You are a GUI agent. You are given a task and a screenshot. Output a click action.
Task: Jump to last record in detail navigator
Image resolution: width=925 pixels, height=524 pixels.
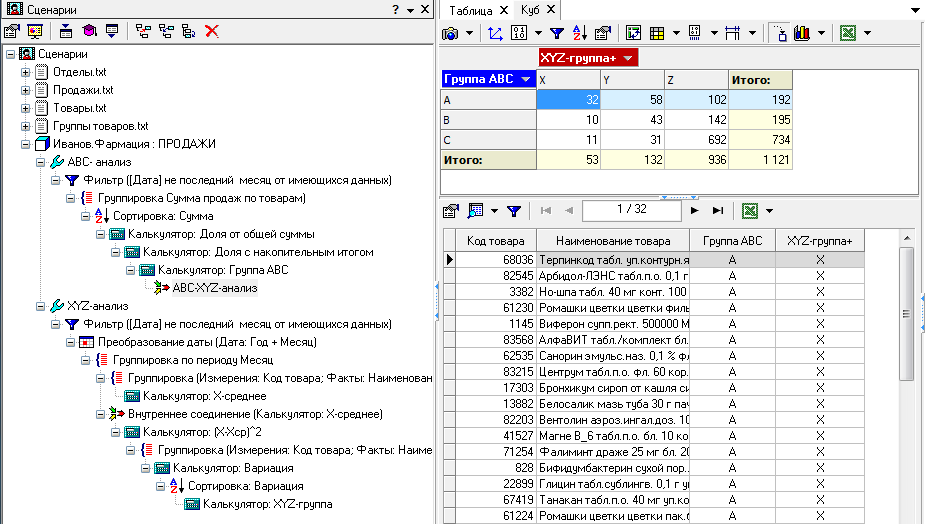[717, 211]
